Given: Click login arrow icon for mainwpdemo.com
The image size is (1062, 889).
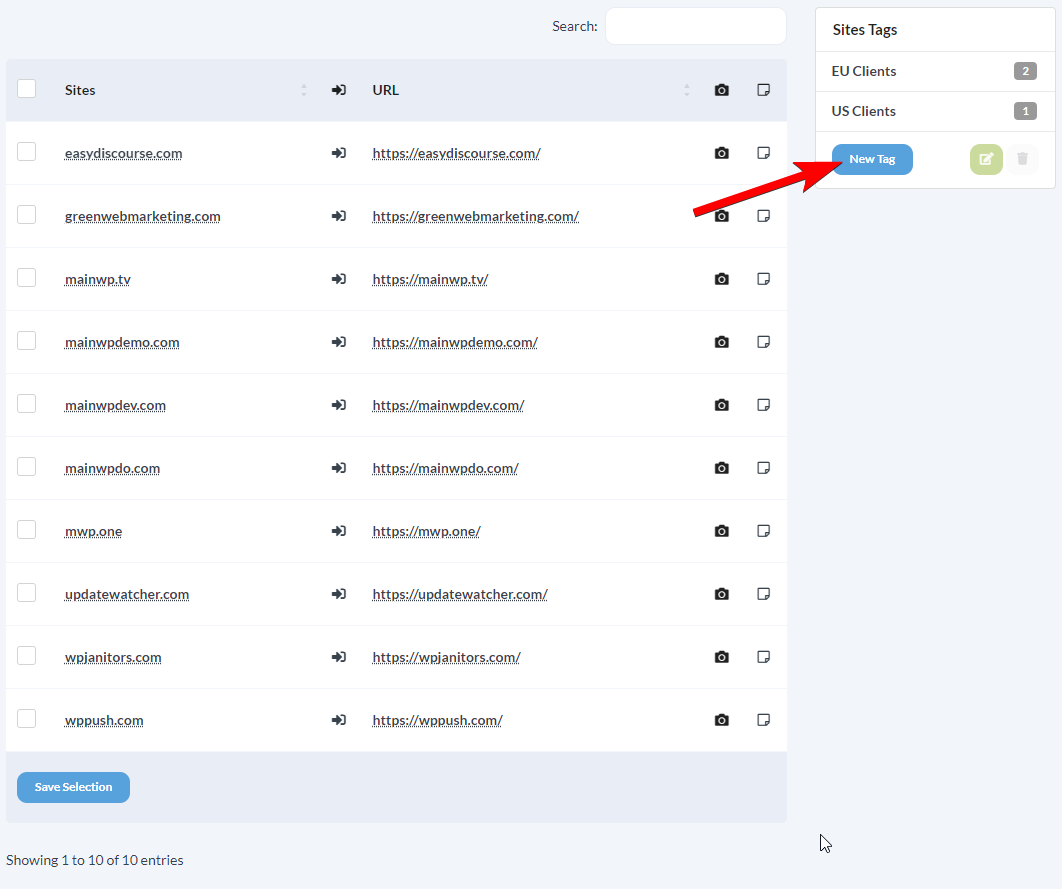Looking at the screenshot, I should [x=339, y=342].
